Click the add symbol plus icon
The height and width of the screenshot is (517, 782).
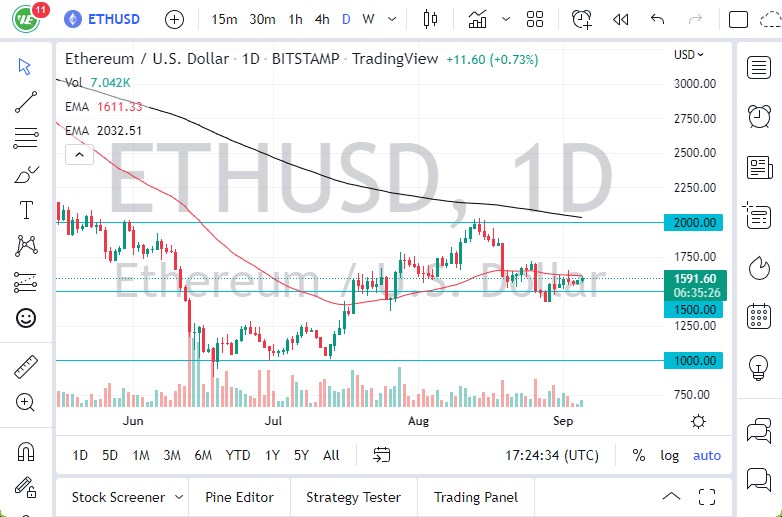(174, 19)
